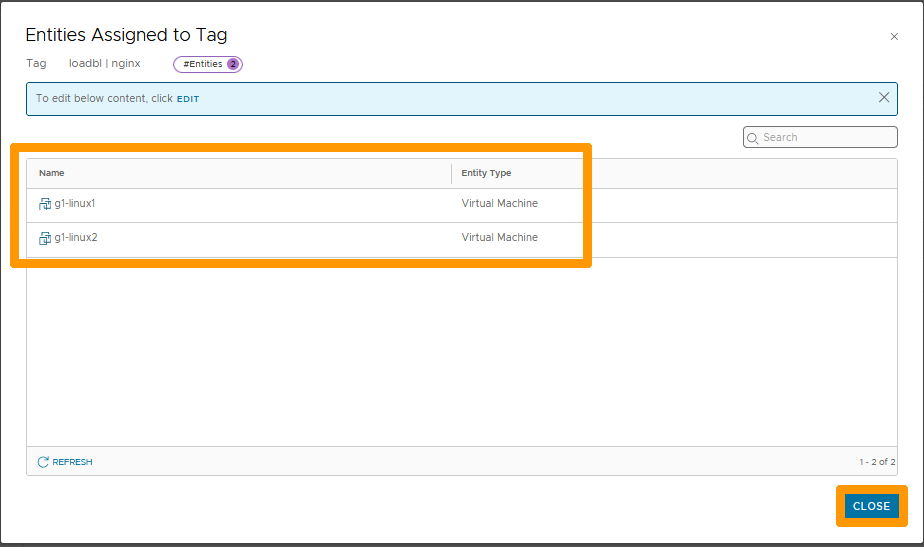Click the magnifier icon in the search box
This screenshot has height=547, width=924.
[753, 138]
